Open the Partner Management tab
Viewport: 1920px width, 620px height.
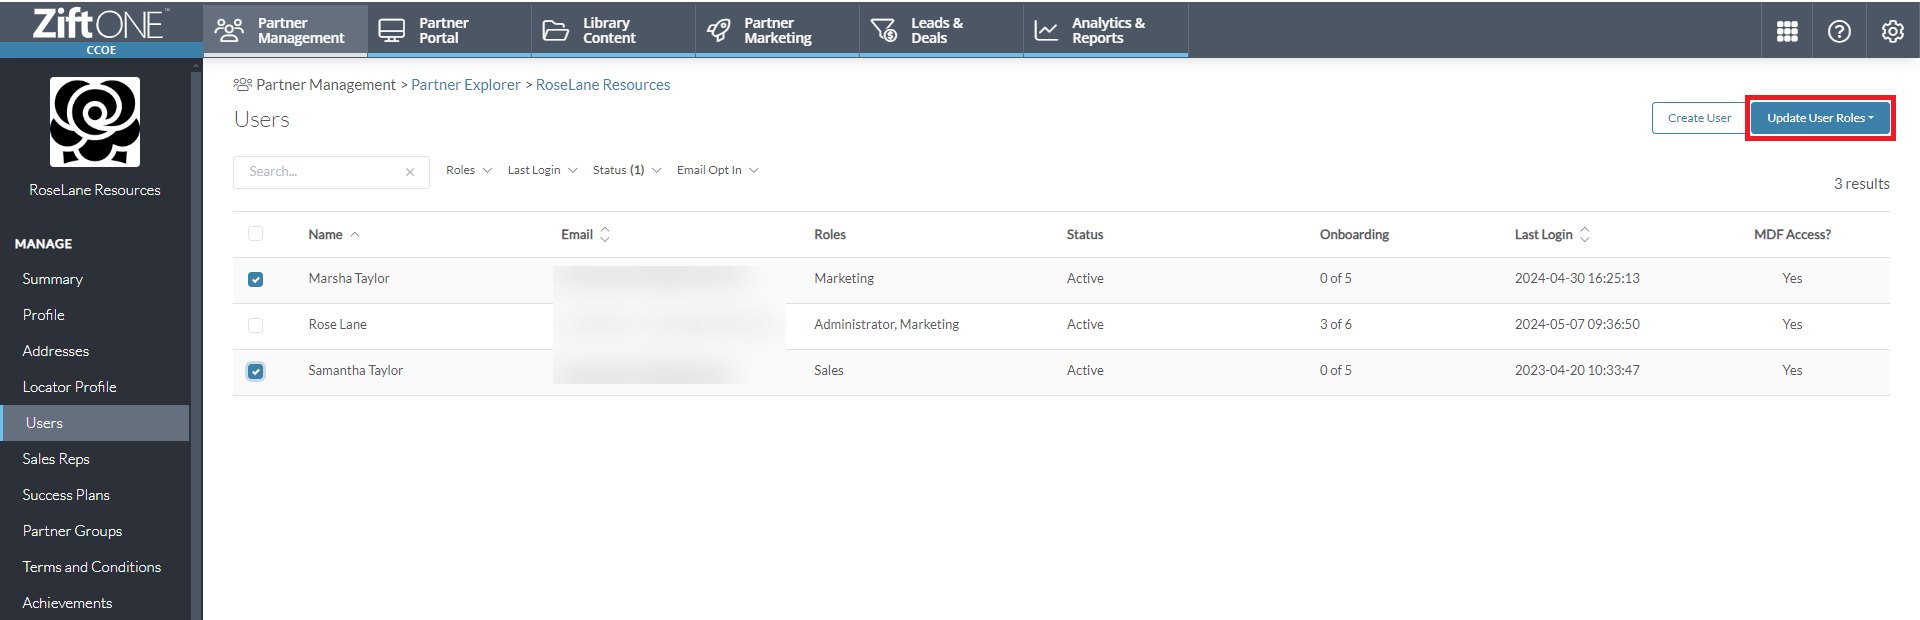(285, 30)
